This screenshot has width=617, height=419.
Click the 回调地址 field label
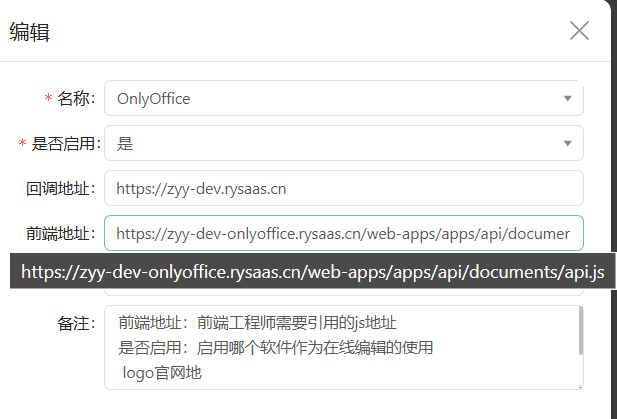pos(61,188)
